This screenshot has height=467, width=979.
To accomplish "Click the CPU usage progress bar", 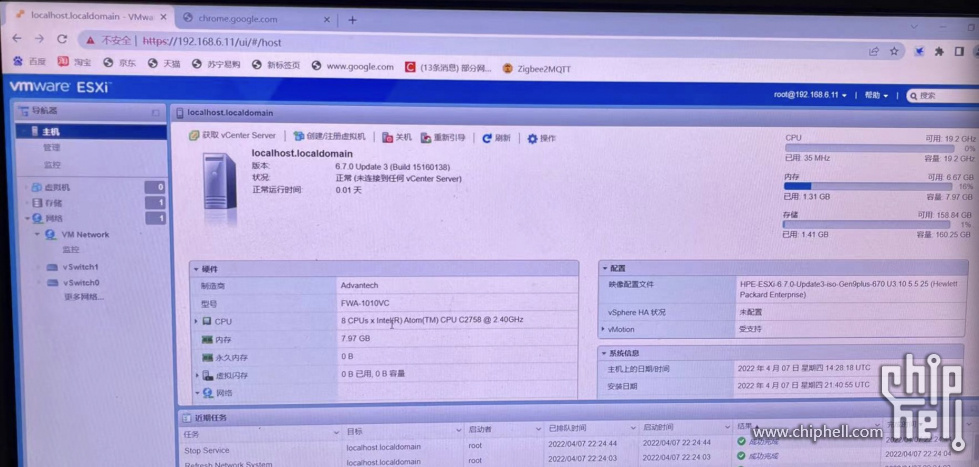I will click(869, 149).
